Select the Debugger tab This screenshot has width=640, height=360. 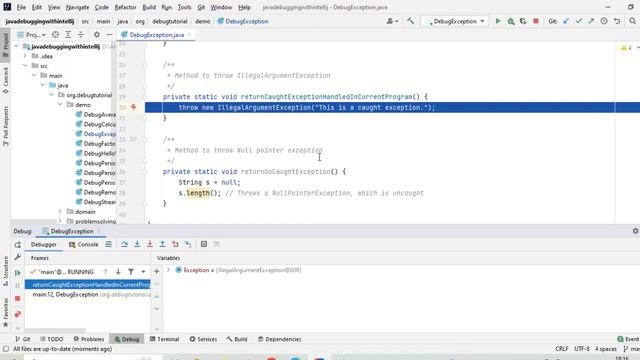(x=44, y=244)
